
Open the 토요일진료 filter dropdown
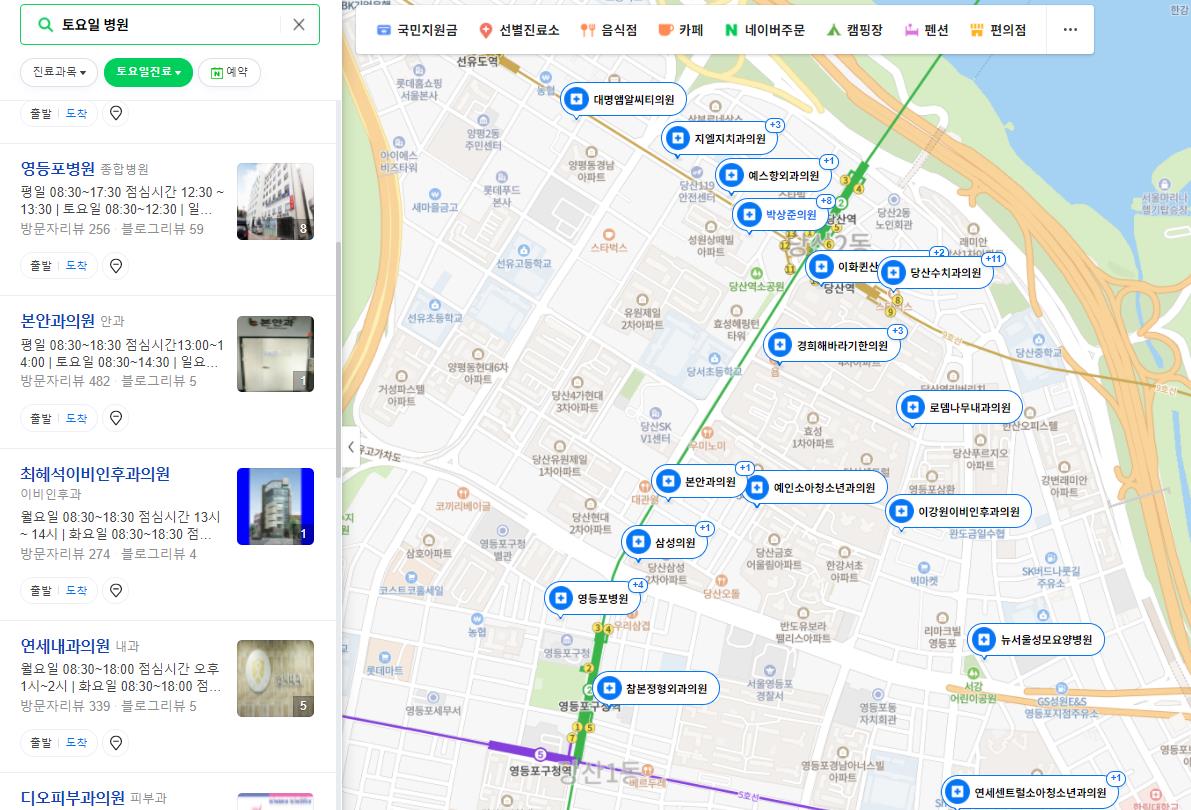(x=148, y=72)
